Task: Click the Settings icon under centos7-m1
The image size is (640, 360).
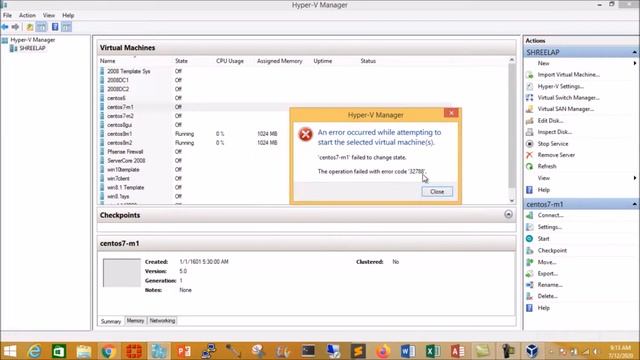Action: click(529, 227)
